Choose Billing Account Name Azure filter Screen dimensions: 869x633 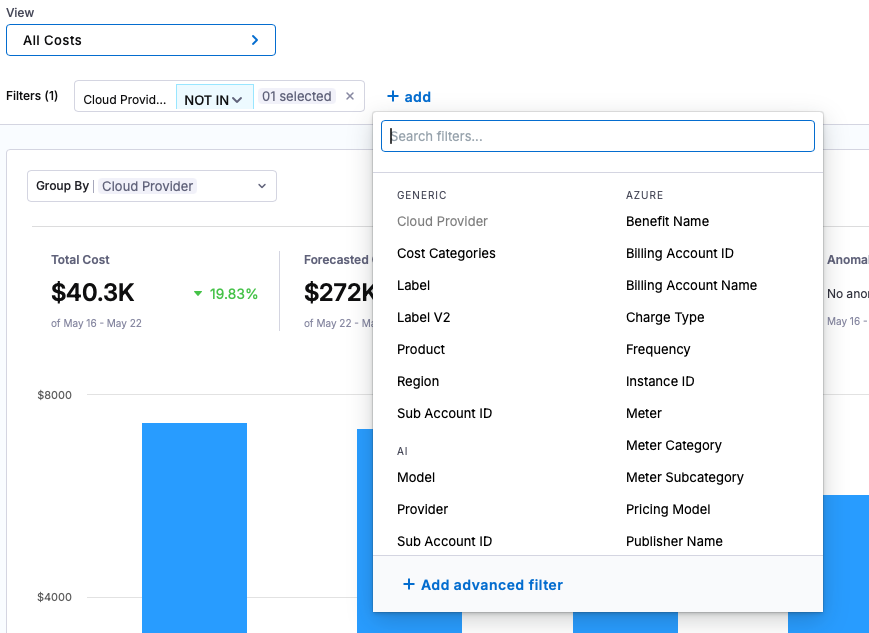(691, 285)
